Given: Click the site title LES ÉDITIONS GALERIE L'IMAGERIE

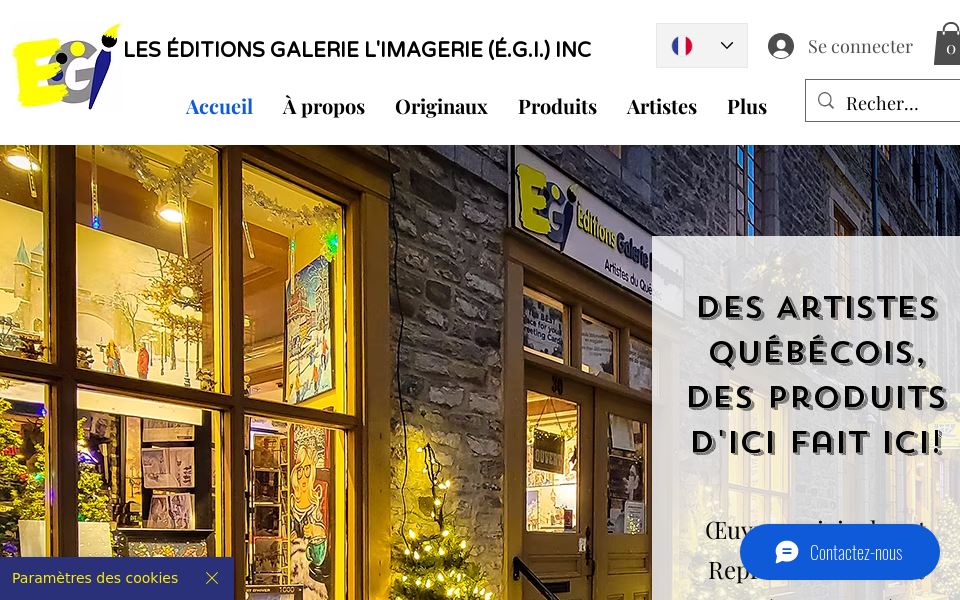Looking at the screenshot, I should [x=358, y=50].
